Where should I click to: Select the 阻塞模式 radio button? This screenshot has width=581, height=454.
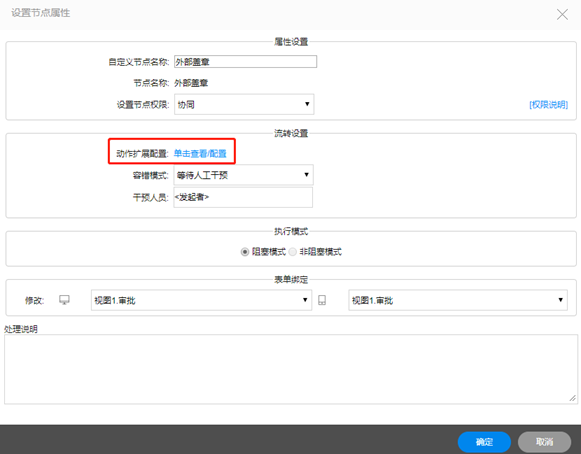point(245,252)
